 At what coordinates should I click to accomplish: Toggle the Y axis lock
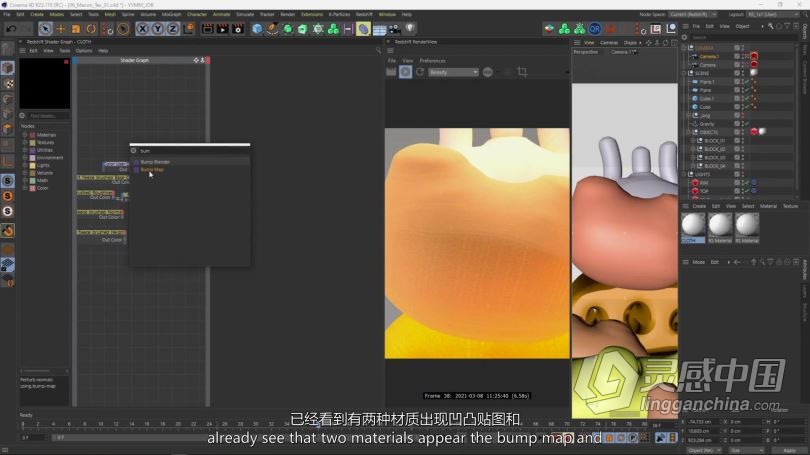point(158,29)
